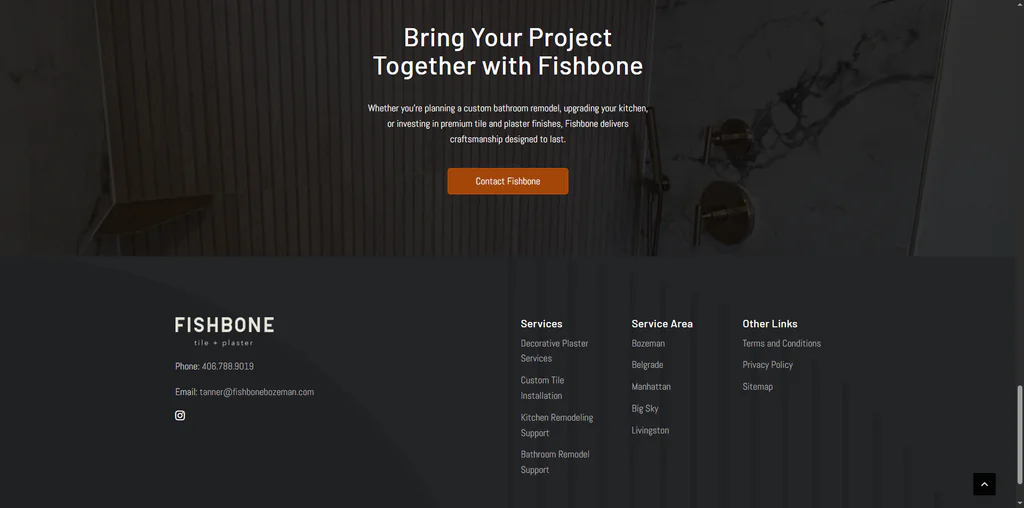Open Decorative Plaster Services link

point(554,351)
